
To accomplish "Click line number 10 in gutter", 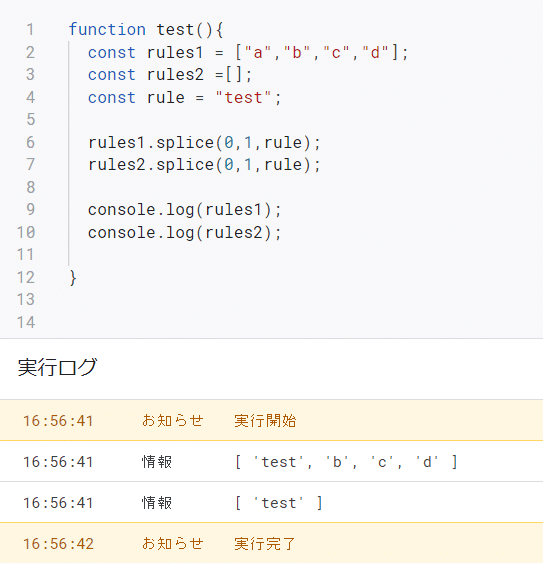I will pyautogui.click(x=26, y=232).
